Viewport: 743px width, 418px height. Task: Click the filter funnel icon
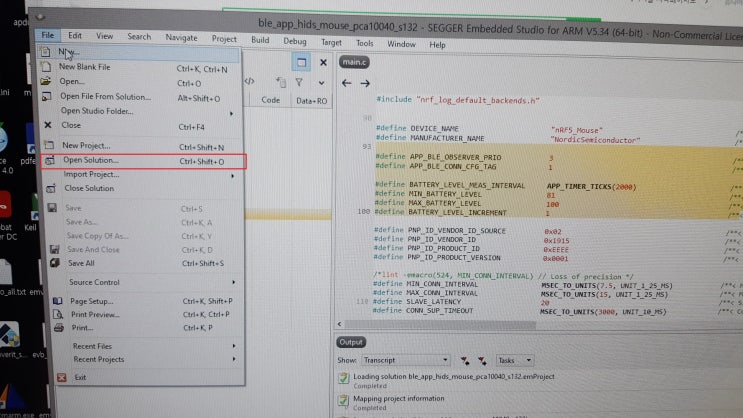click(299, 82)
